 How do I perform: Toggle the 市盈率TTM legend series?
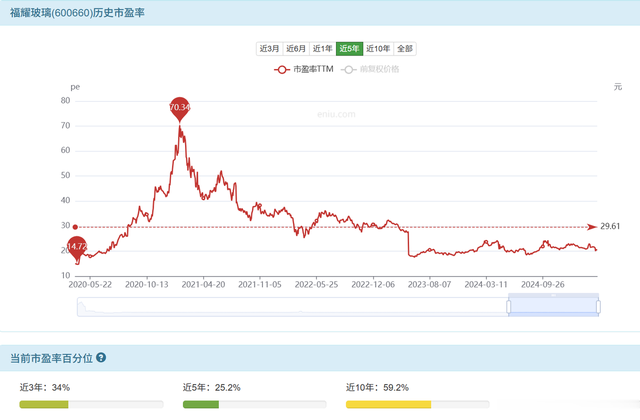(x=304, y=69)
